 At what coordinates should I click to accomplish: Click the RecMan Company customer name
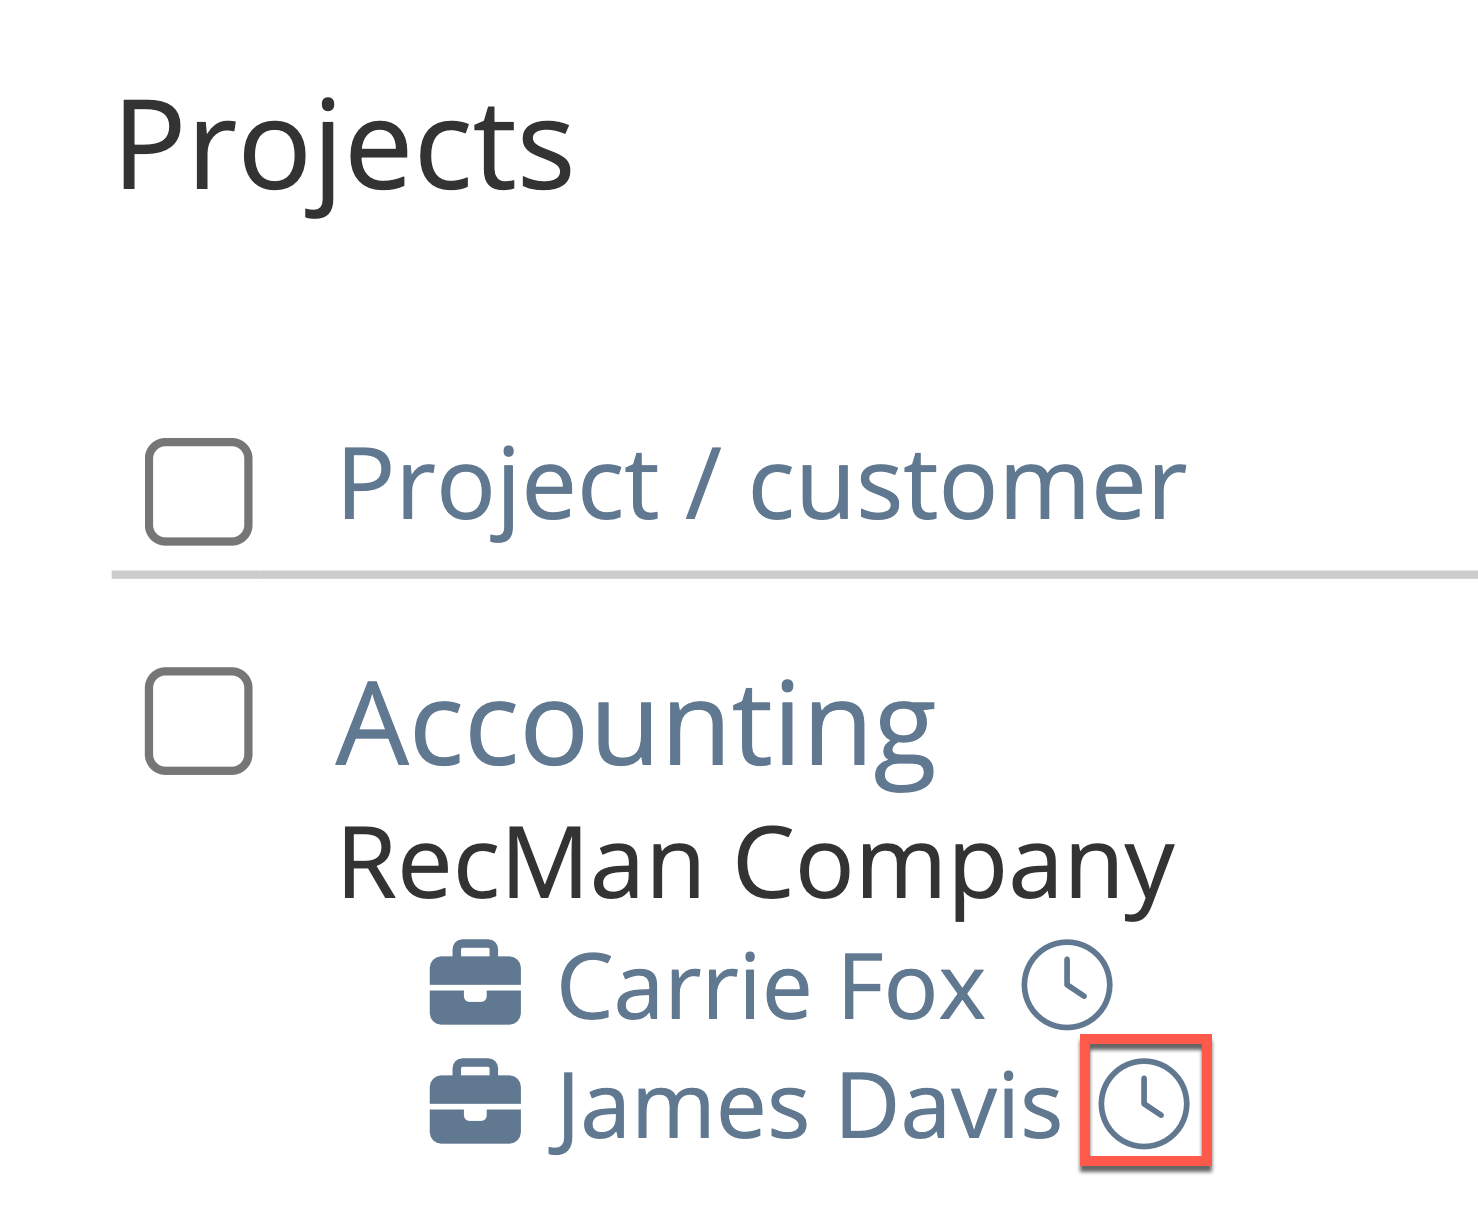click(x=755, y=864)
